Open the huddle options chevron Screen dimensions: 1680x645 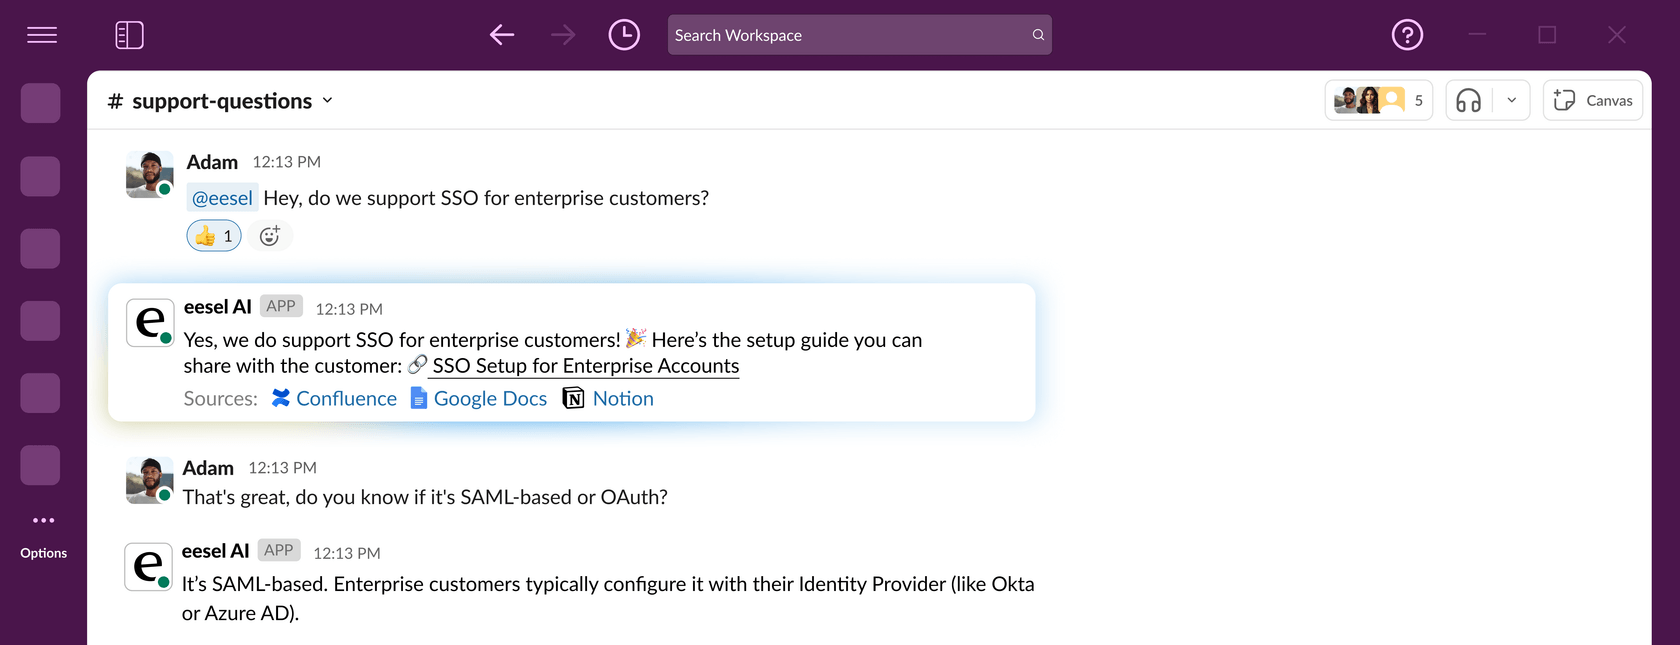coord(1511,101)
